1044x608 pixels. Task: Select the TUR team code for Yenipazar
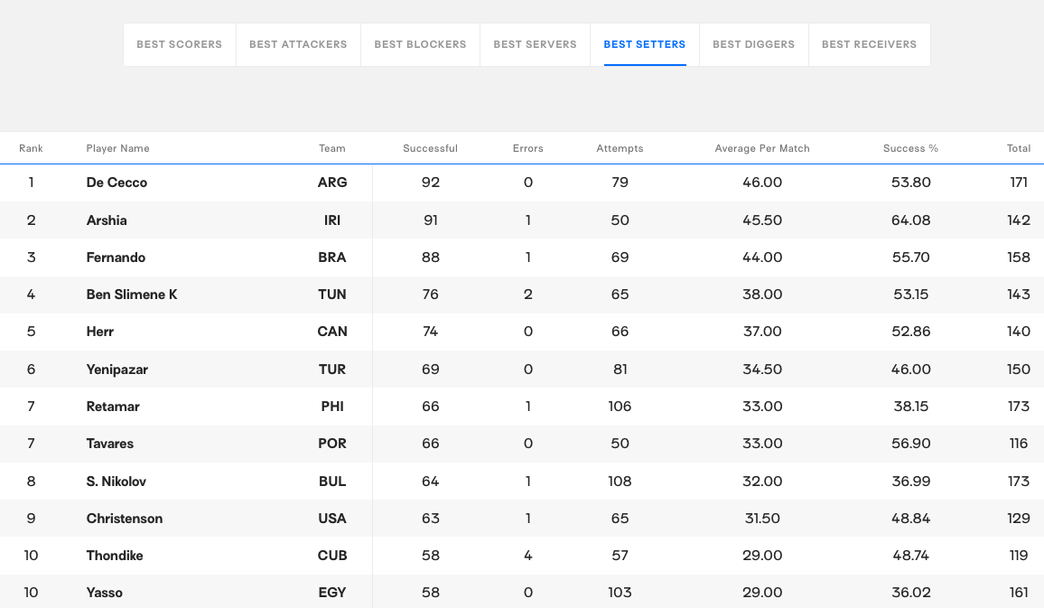[332, 370]
